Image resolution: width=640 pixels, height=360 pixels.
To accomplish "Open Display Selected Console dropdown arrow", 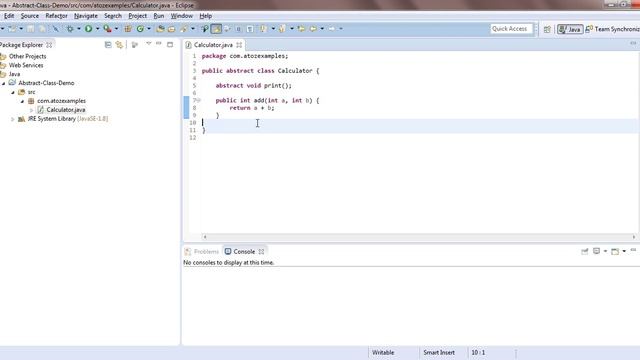I will [605, 251].
